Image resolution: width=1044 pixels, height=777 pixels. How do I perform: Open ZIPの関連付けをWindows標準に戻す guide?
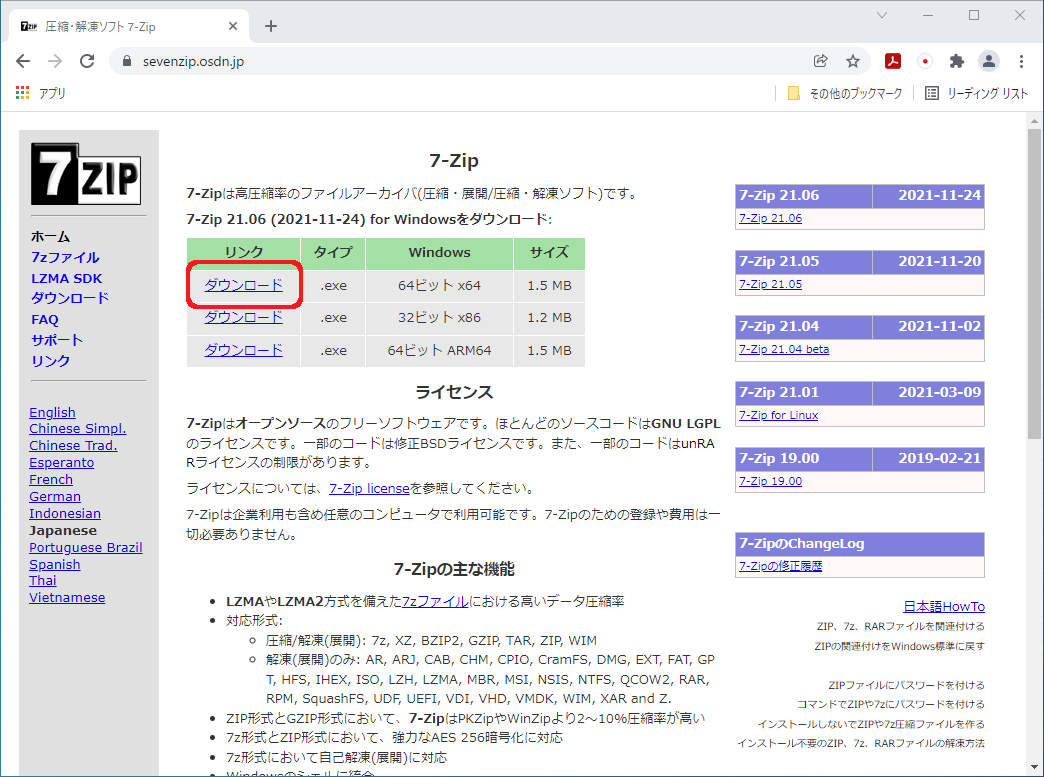tap(900, 647)
